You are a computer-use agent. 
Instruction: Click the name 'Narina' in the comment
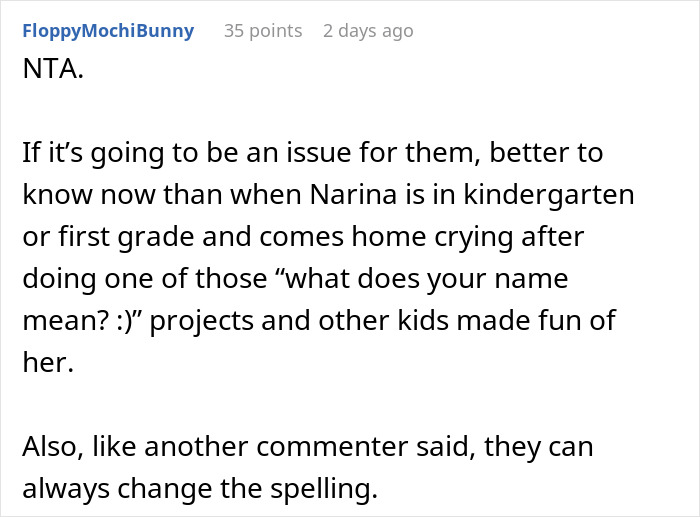click(x=353, y=195)
